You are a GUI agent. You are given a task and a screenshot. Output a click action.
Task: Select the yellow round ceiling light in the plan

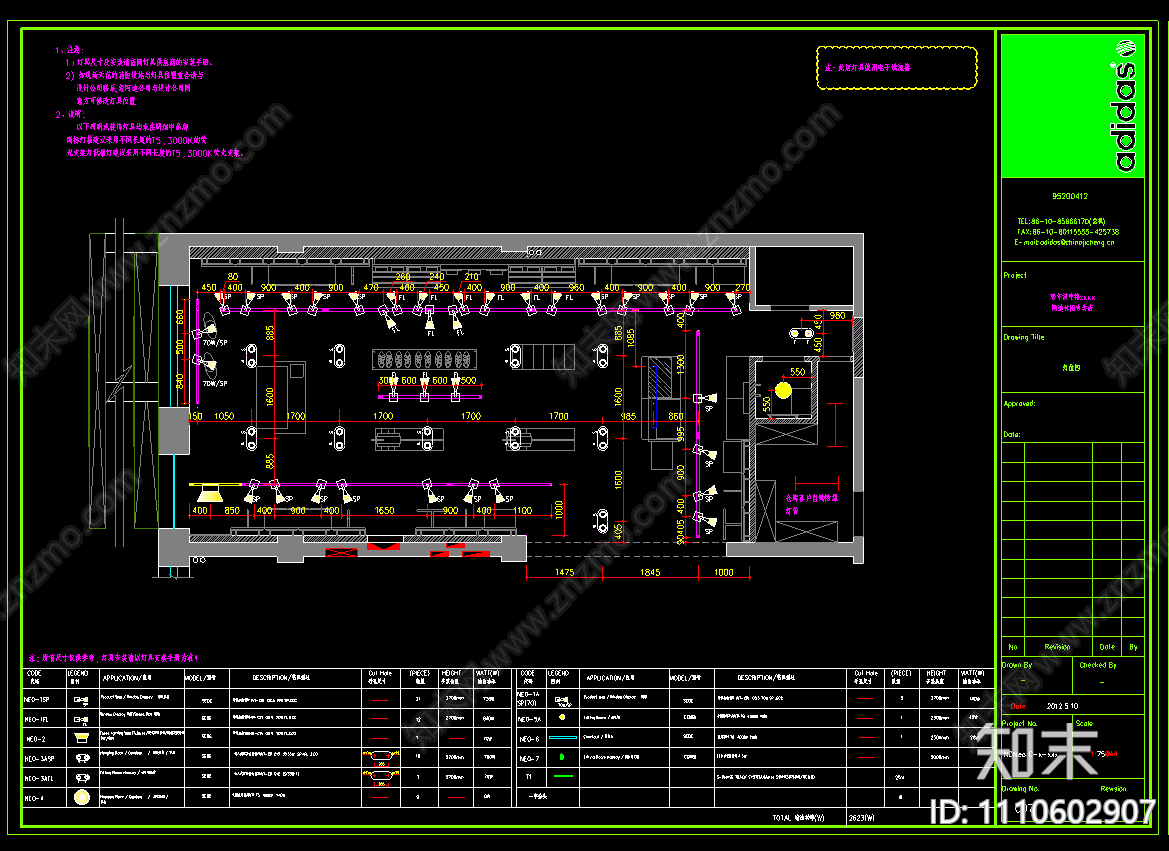point(783,389)
